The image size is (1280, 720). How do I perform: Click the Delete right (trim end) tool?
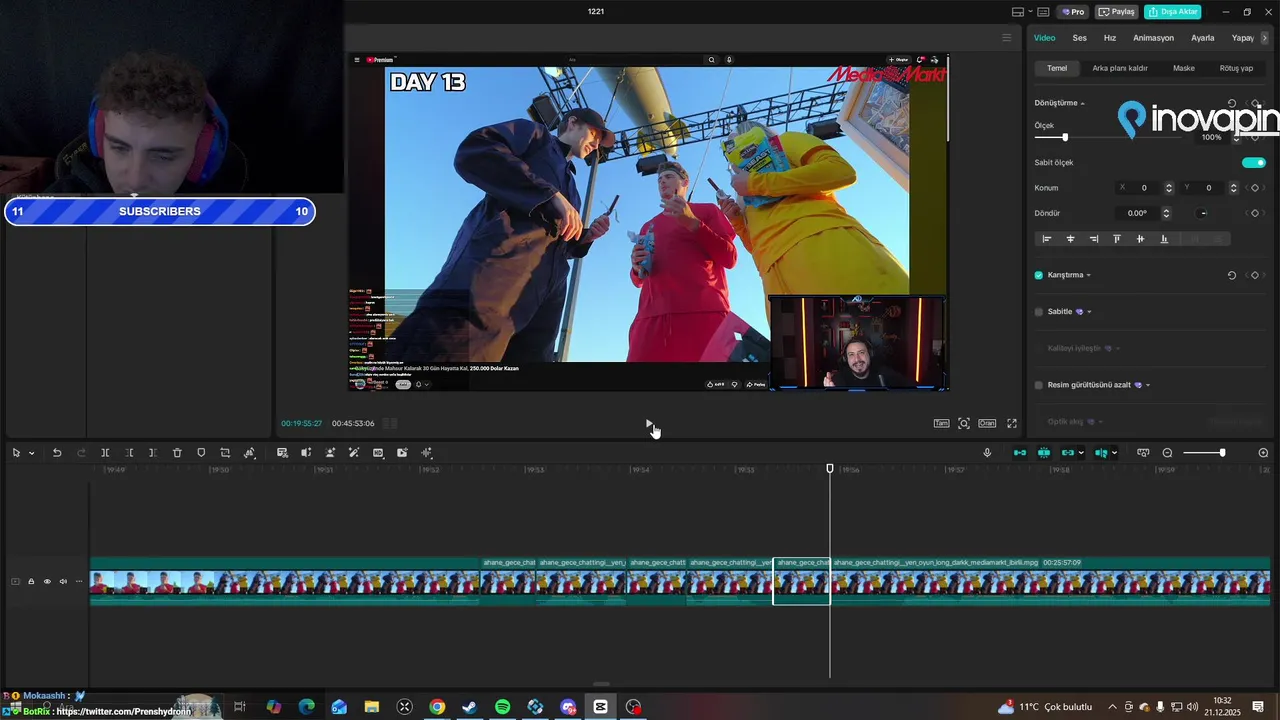tap(153, 453)
